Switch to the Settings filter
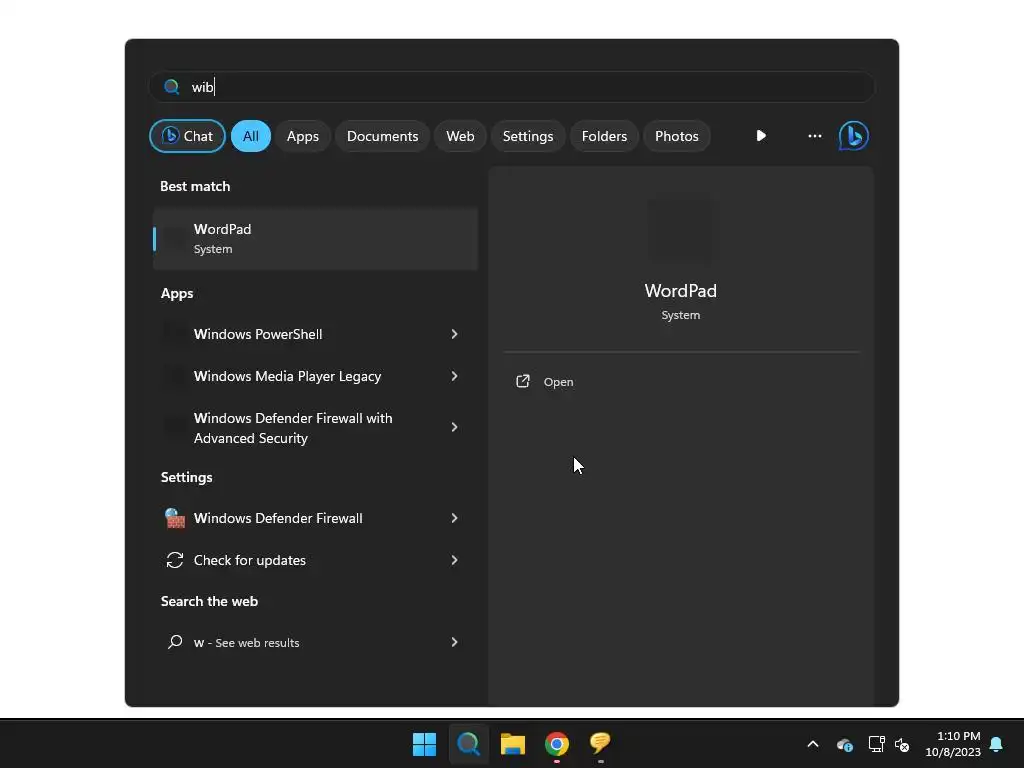Screen dimensions: 1024x768 pyautogui.click(x=528, y=136)
